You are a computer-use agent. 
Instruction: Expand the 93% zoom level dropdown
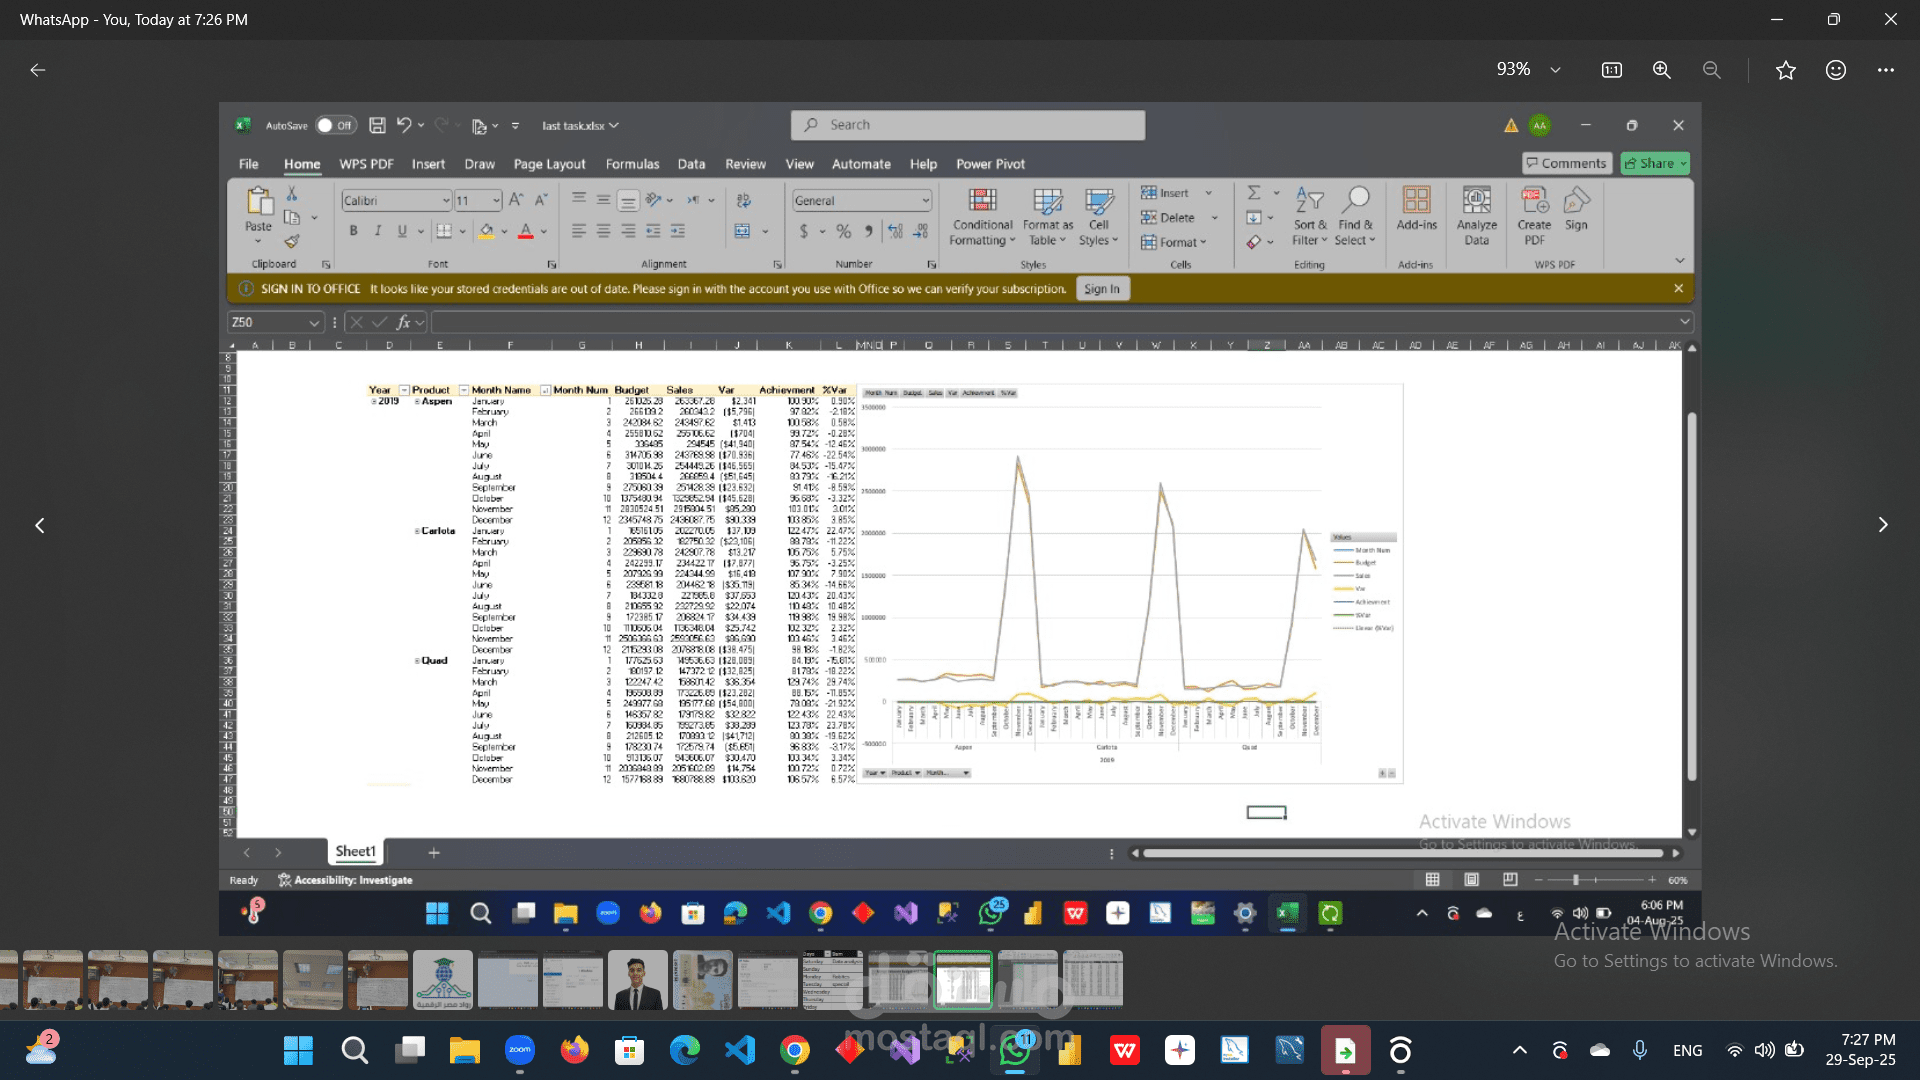tap(1555, 70)
